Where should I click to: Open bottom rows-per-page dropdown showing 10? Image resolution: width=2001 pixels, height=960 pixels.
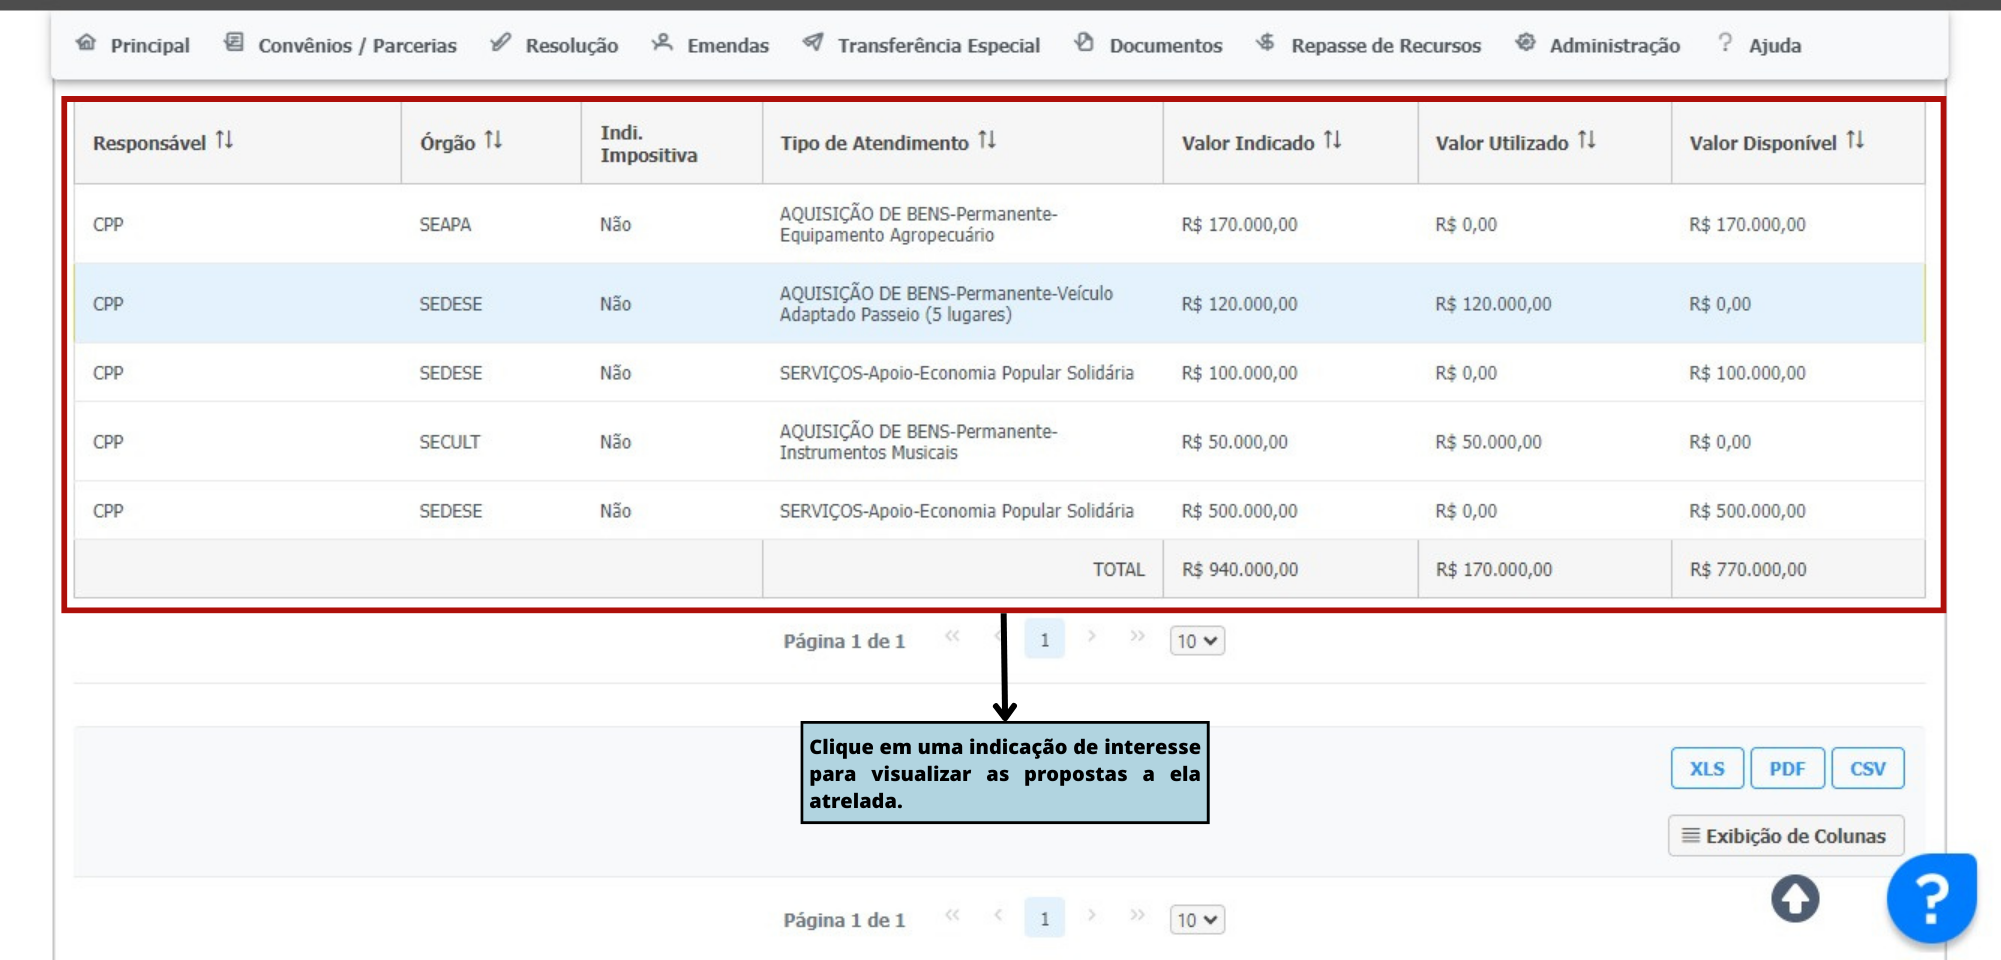point(1196,920)
